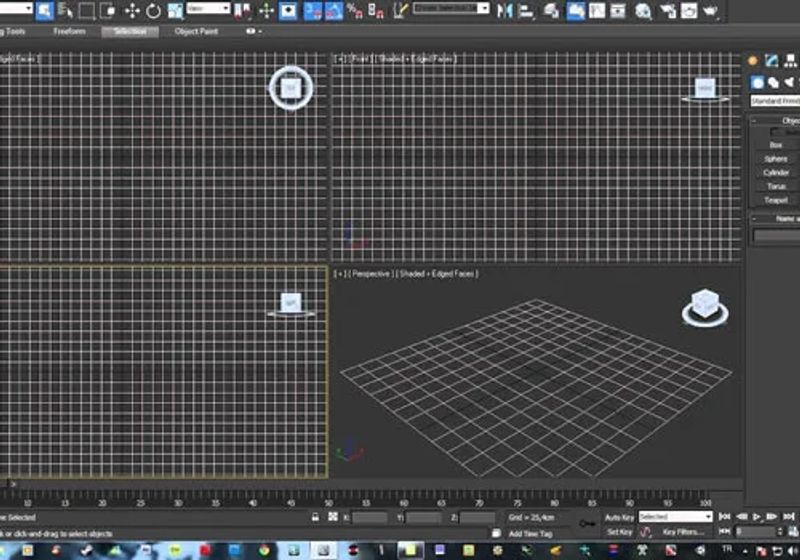Screen dimensions: 800x560
Task: Open Front viewport label menu
Action: [361, 59]
